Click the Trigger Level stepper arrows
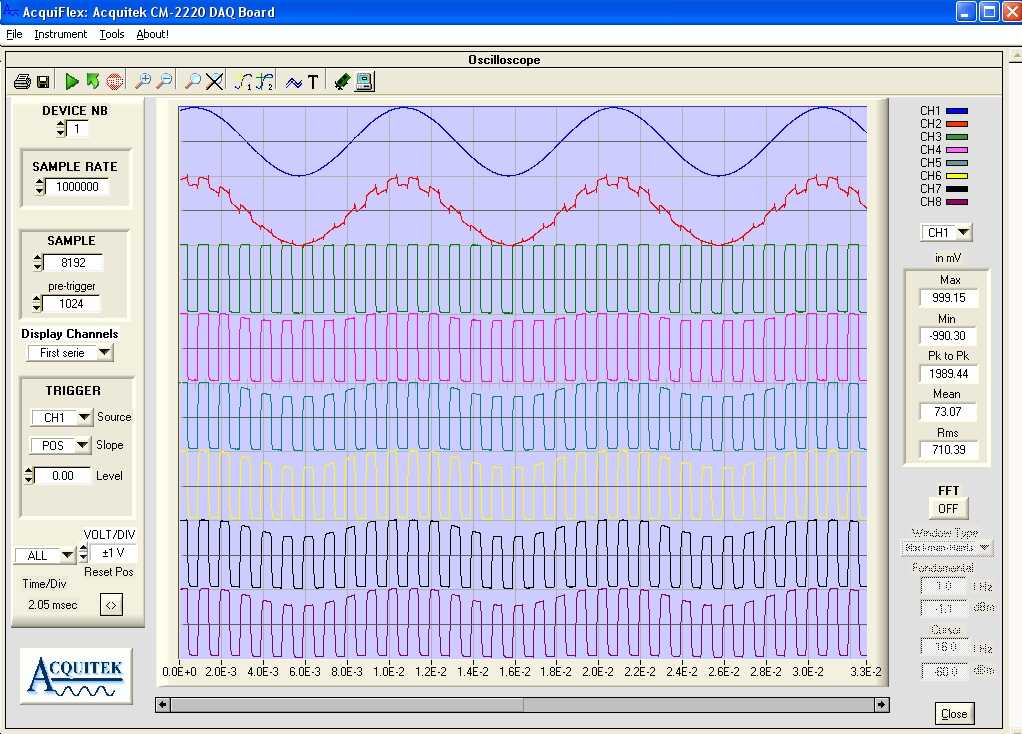This screenshot has height=734, width=1022. [x=29, y=475]
